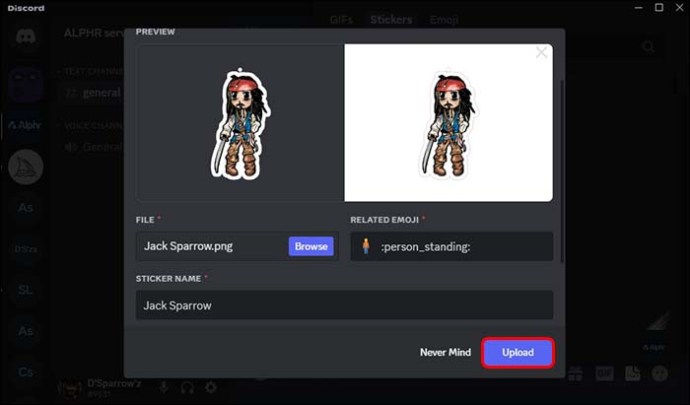Close the sticker upload dialog with X
Viewport: 690px width, 405px height.
pos(541,52)
